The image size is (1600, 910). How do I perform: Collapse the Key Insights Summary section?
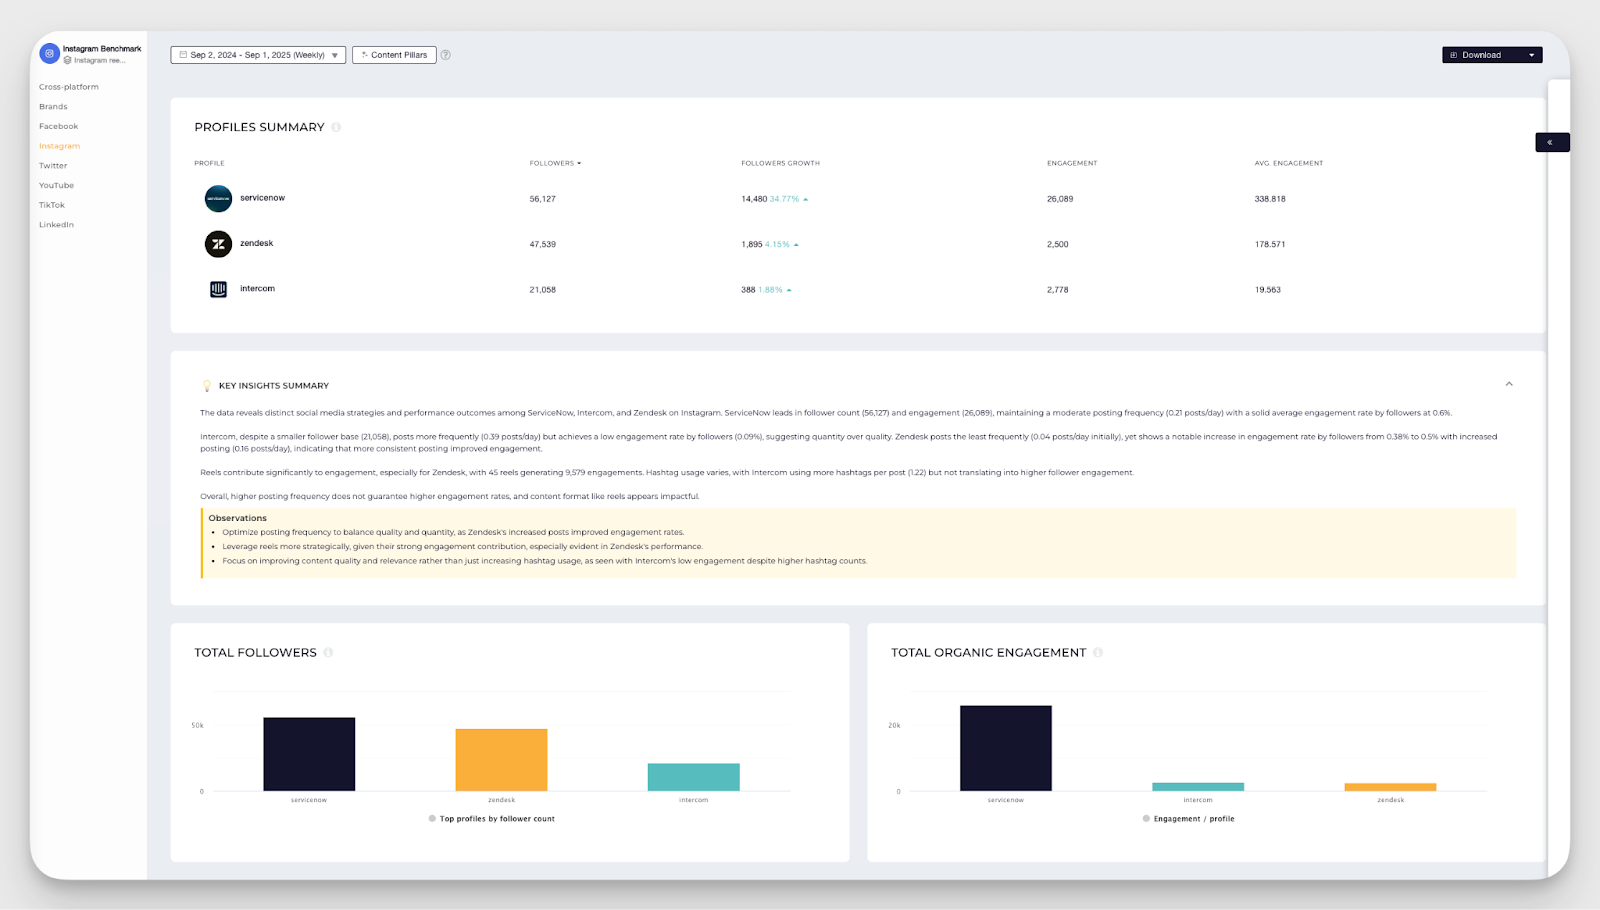pos(1509,384)
